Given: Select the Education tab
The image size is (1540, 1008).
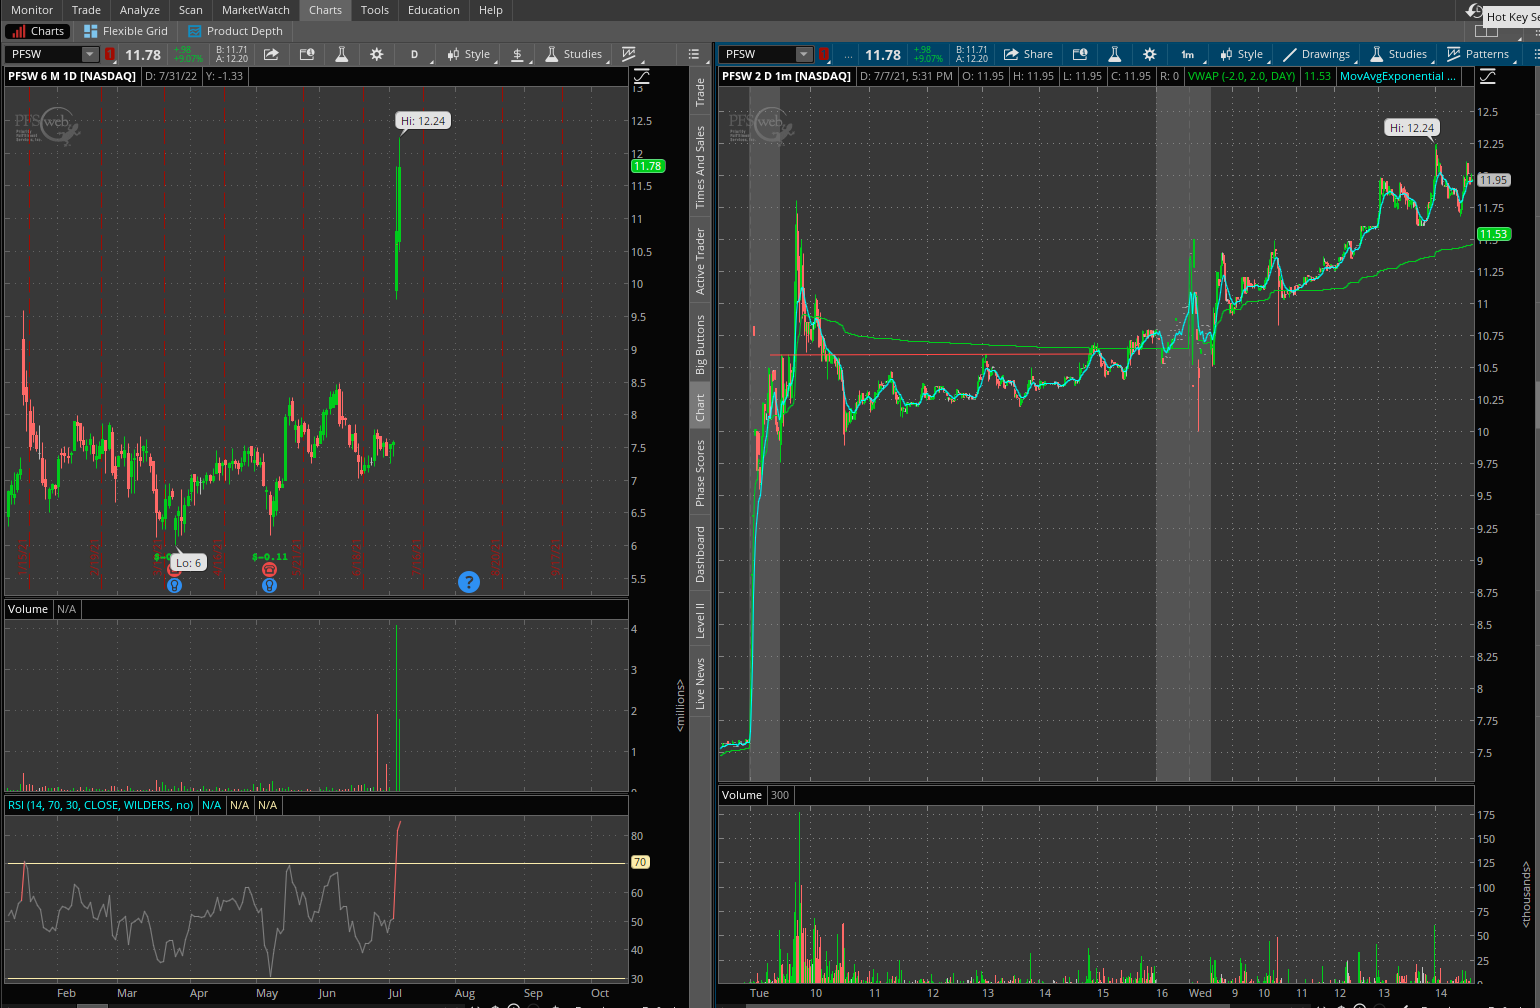Looking at the screenshot, I should click(434, 10).
